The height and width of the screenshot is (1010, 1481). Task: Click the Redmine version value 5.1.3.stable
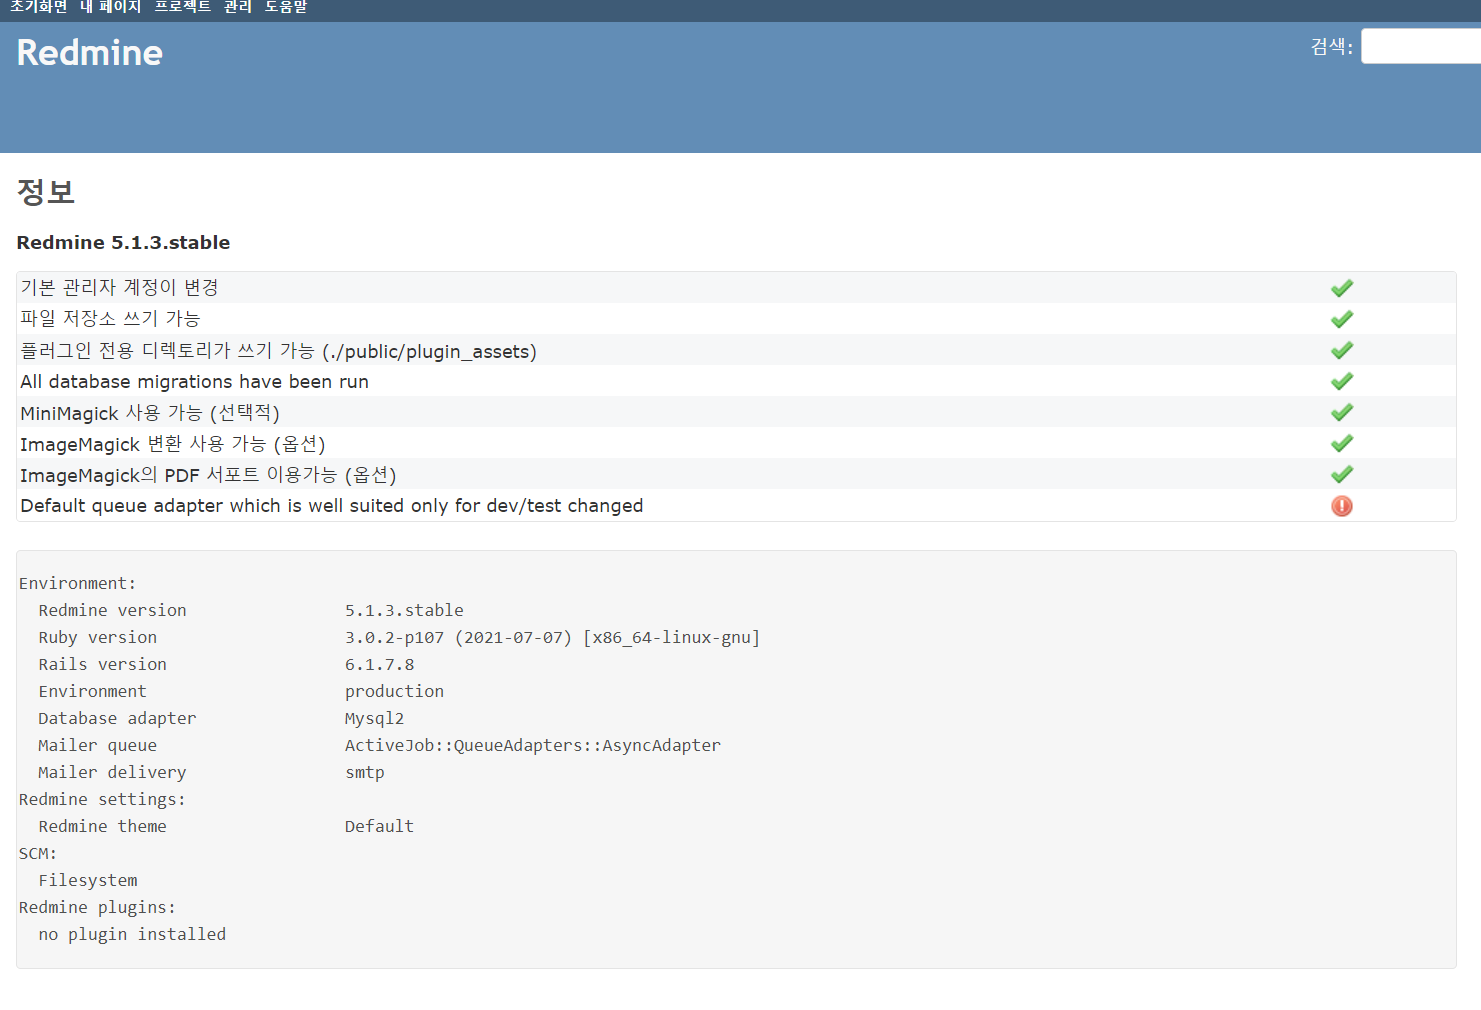click(x=404, y=611)
